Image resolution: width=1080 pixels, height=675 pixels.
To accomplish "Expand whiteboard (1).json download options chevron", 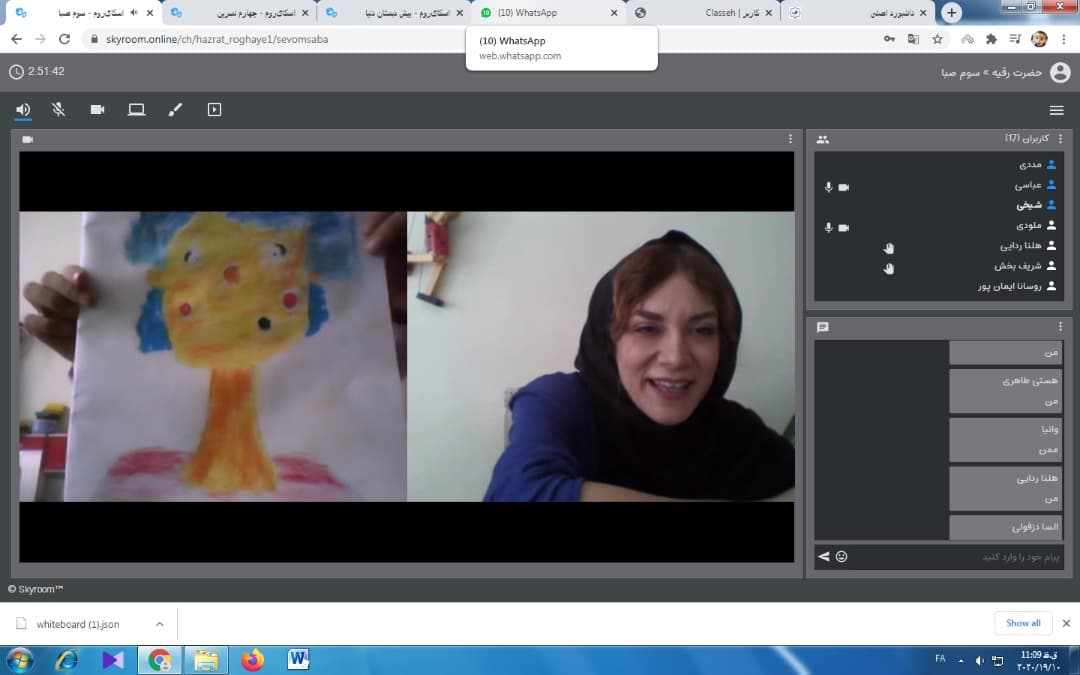I will [160, 624].
